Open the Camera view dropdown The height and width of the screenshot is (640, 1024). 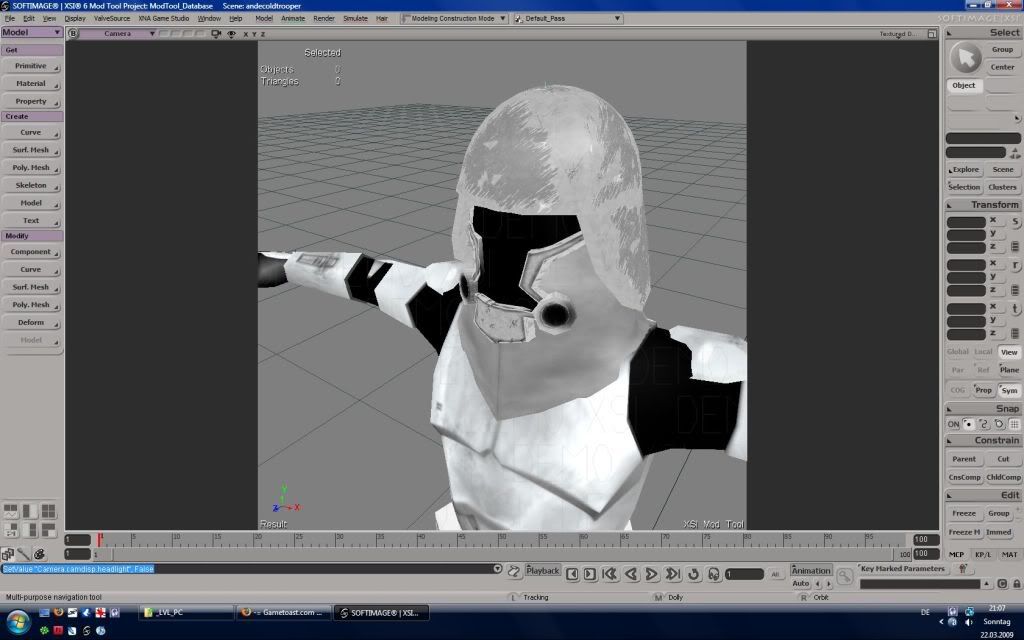[x=119, y=33]
